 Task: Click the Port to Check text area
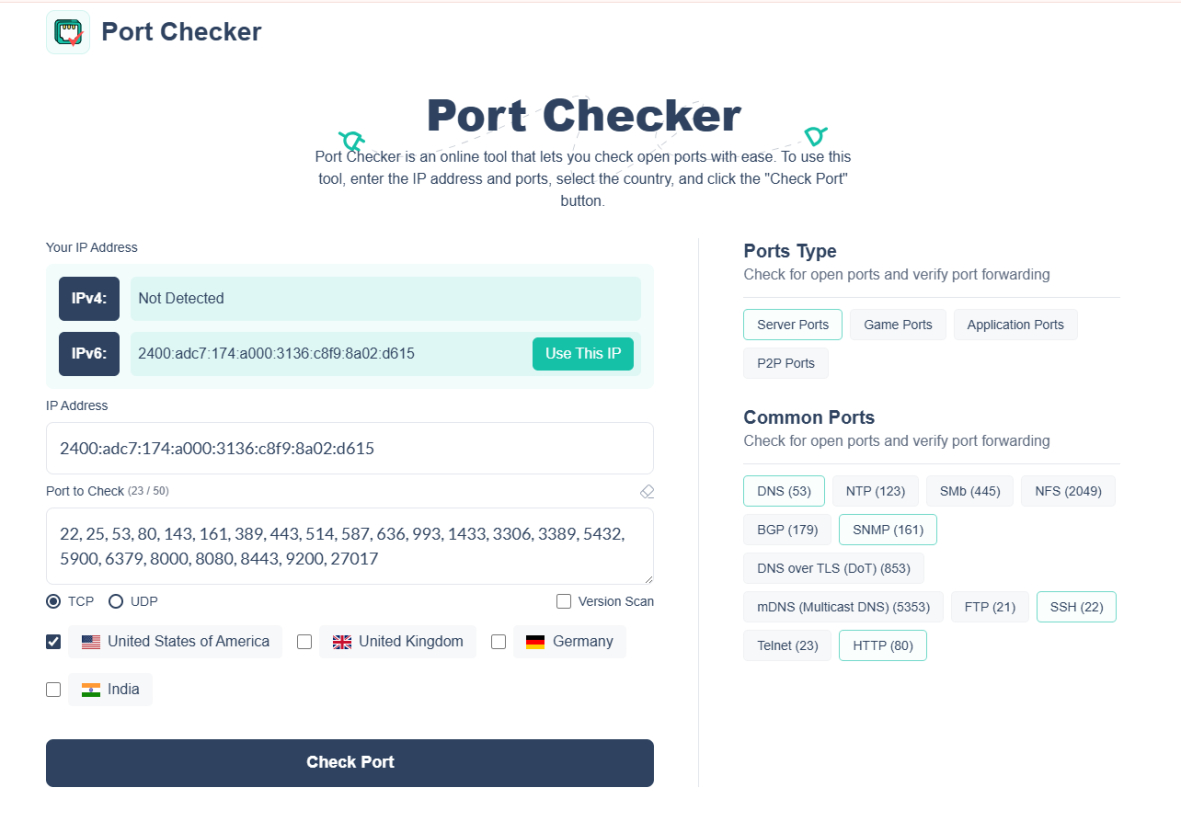click(349, 546)
